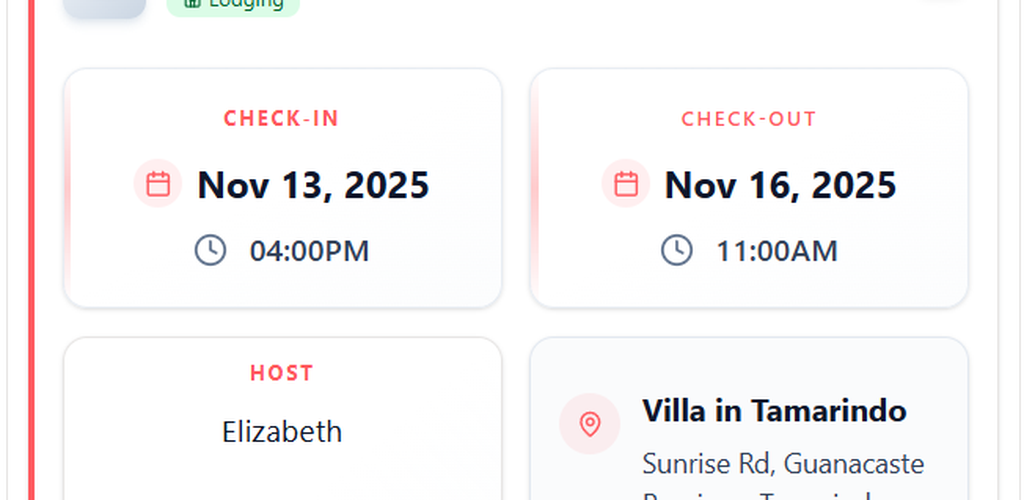The height and width of the screenshot is (500, 1024).
Task: Click the round button at card's top-right
Action: tap(943, 3)
